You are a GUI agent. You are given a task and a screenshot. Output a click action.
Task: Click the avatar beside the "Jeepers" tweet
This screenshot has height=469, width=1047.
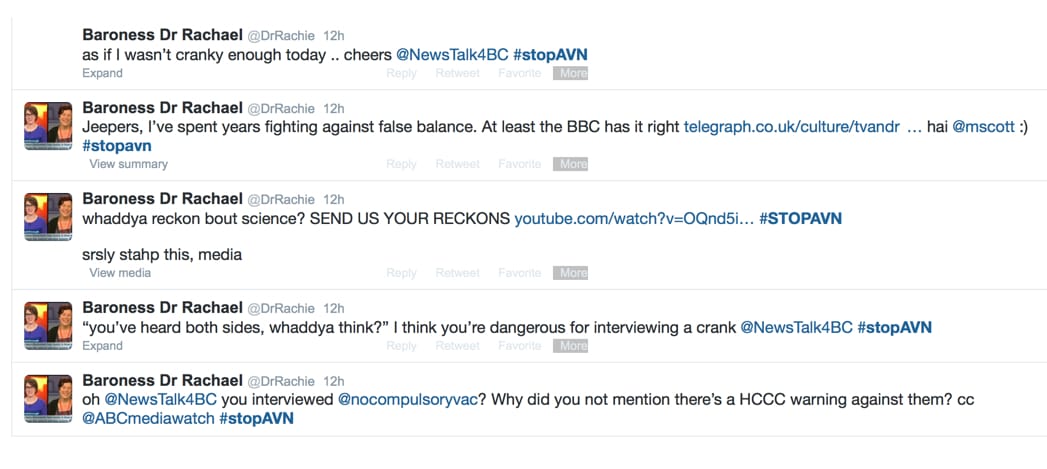[48, 126]
